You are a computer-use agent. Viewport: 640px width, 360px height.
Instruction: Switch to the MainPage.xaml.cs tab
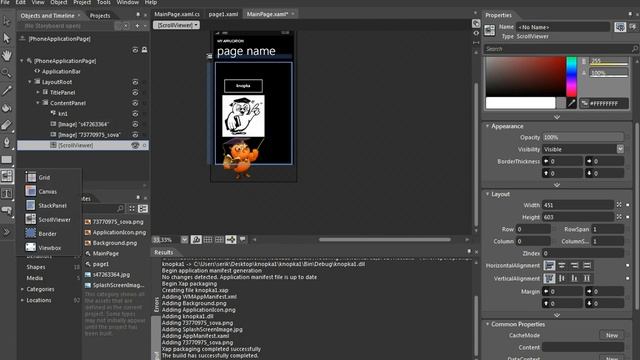click(177, 14)
